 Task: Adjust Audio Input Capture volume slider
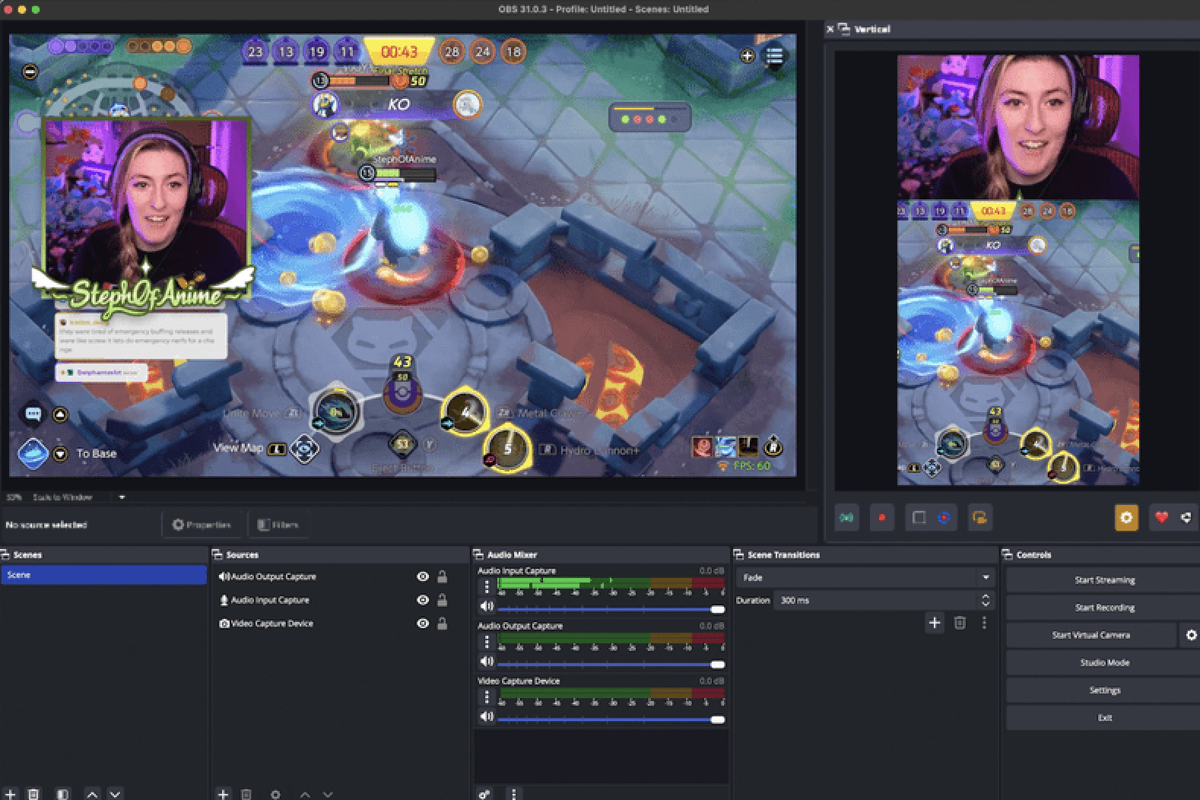pos(611,608)
